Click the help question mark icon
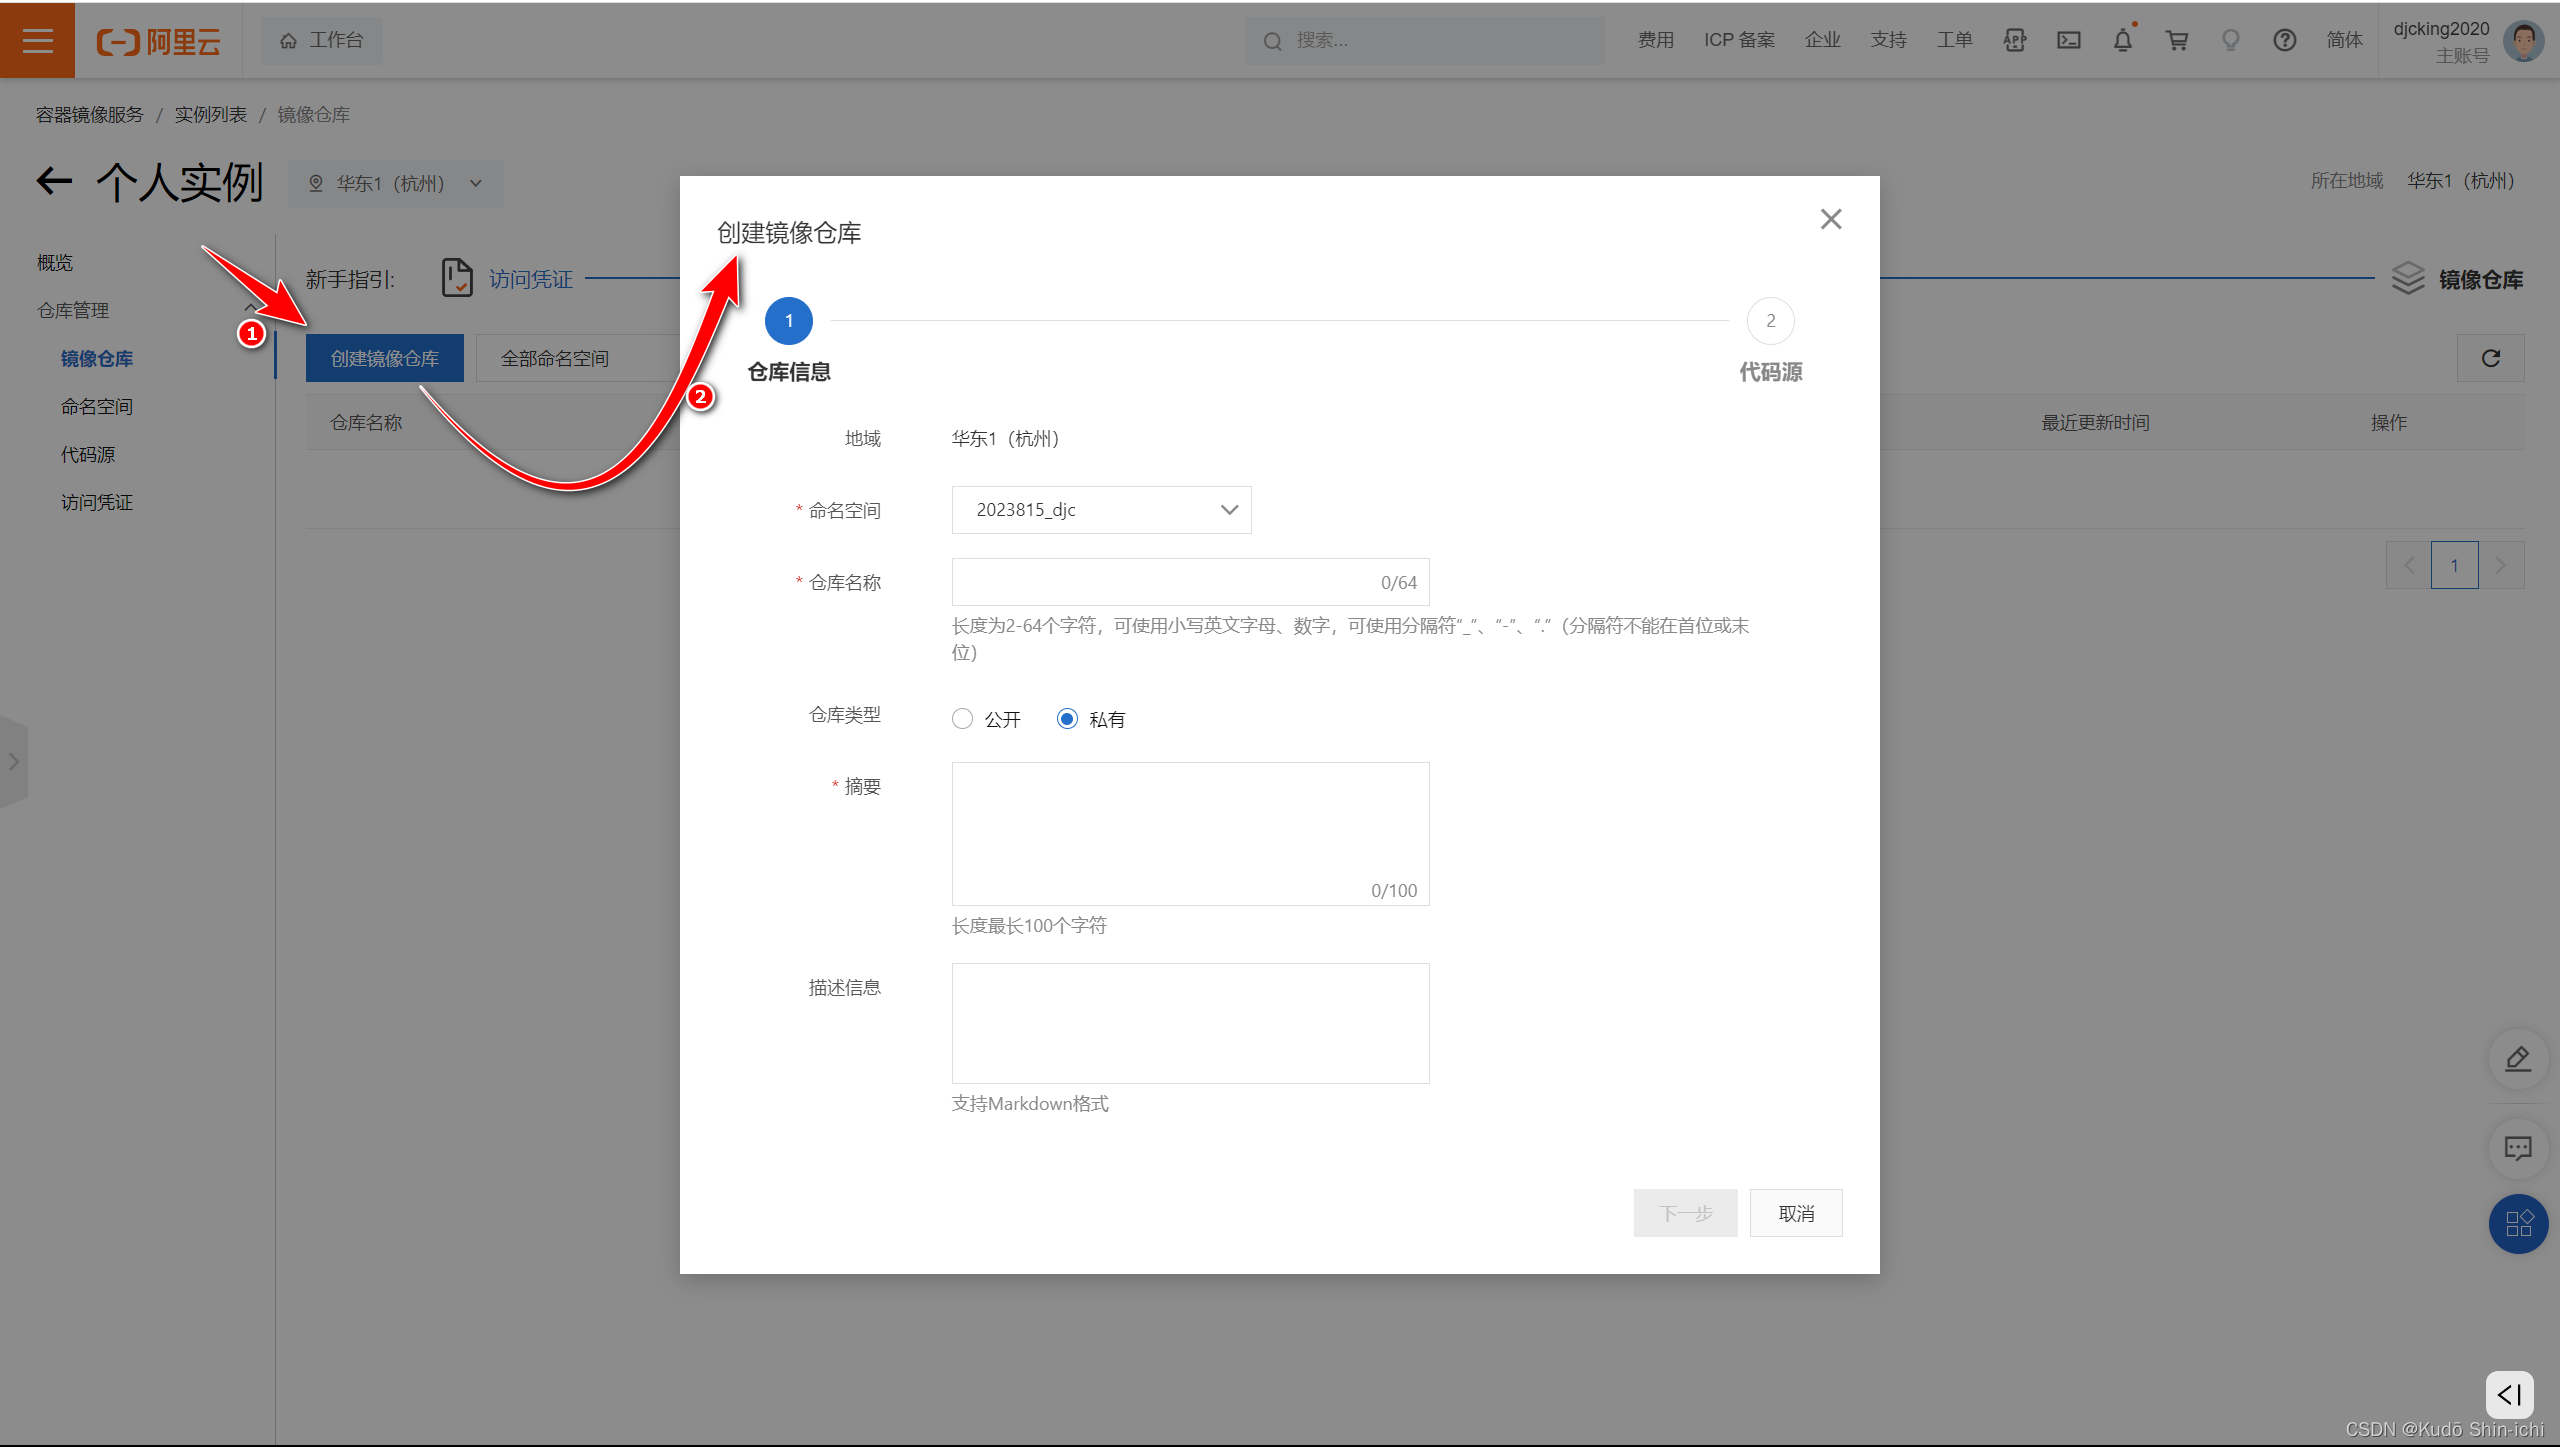The image size is (2560, 1447). click(x=2284, y=40)
